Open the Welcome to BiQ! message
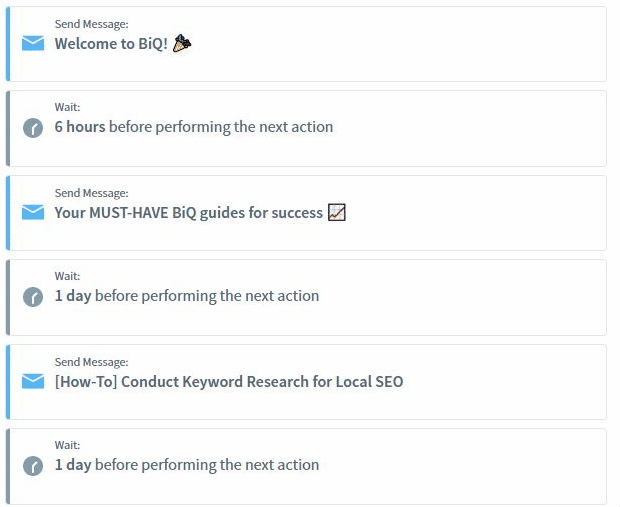The width and height of the screenshot is (620, 507). [x=111, y=44]
